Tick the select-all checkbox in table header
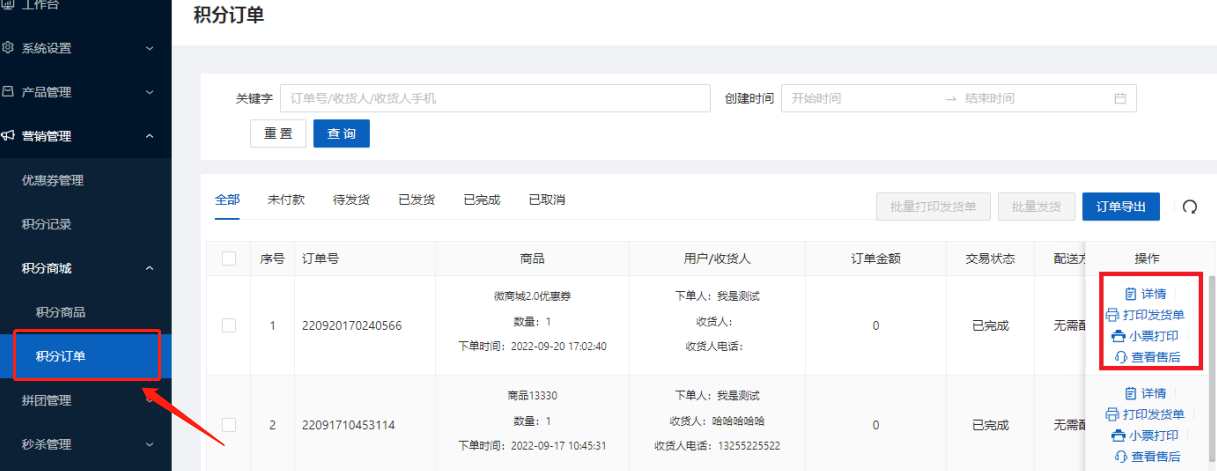 [x=229, y=258]
